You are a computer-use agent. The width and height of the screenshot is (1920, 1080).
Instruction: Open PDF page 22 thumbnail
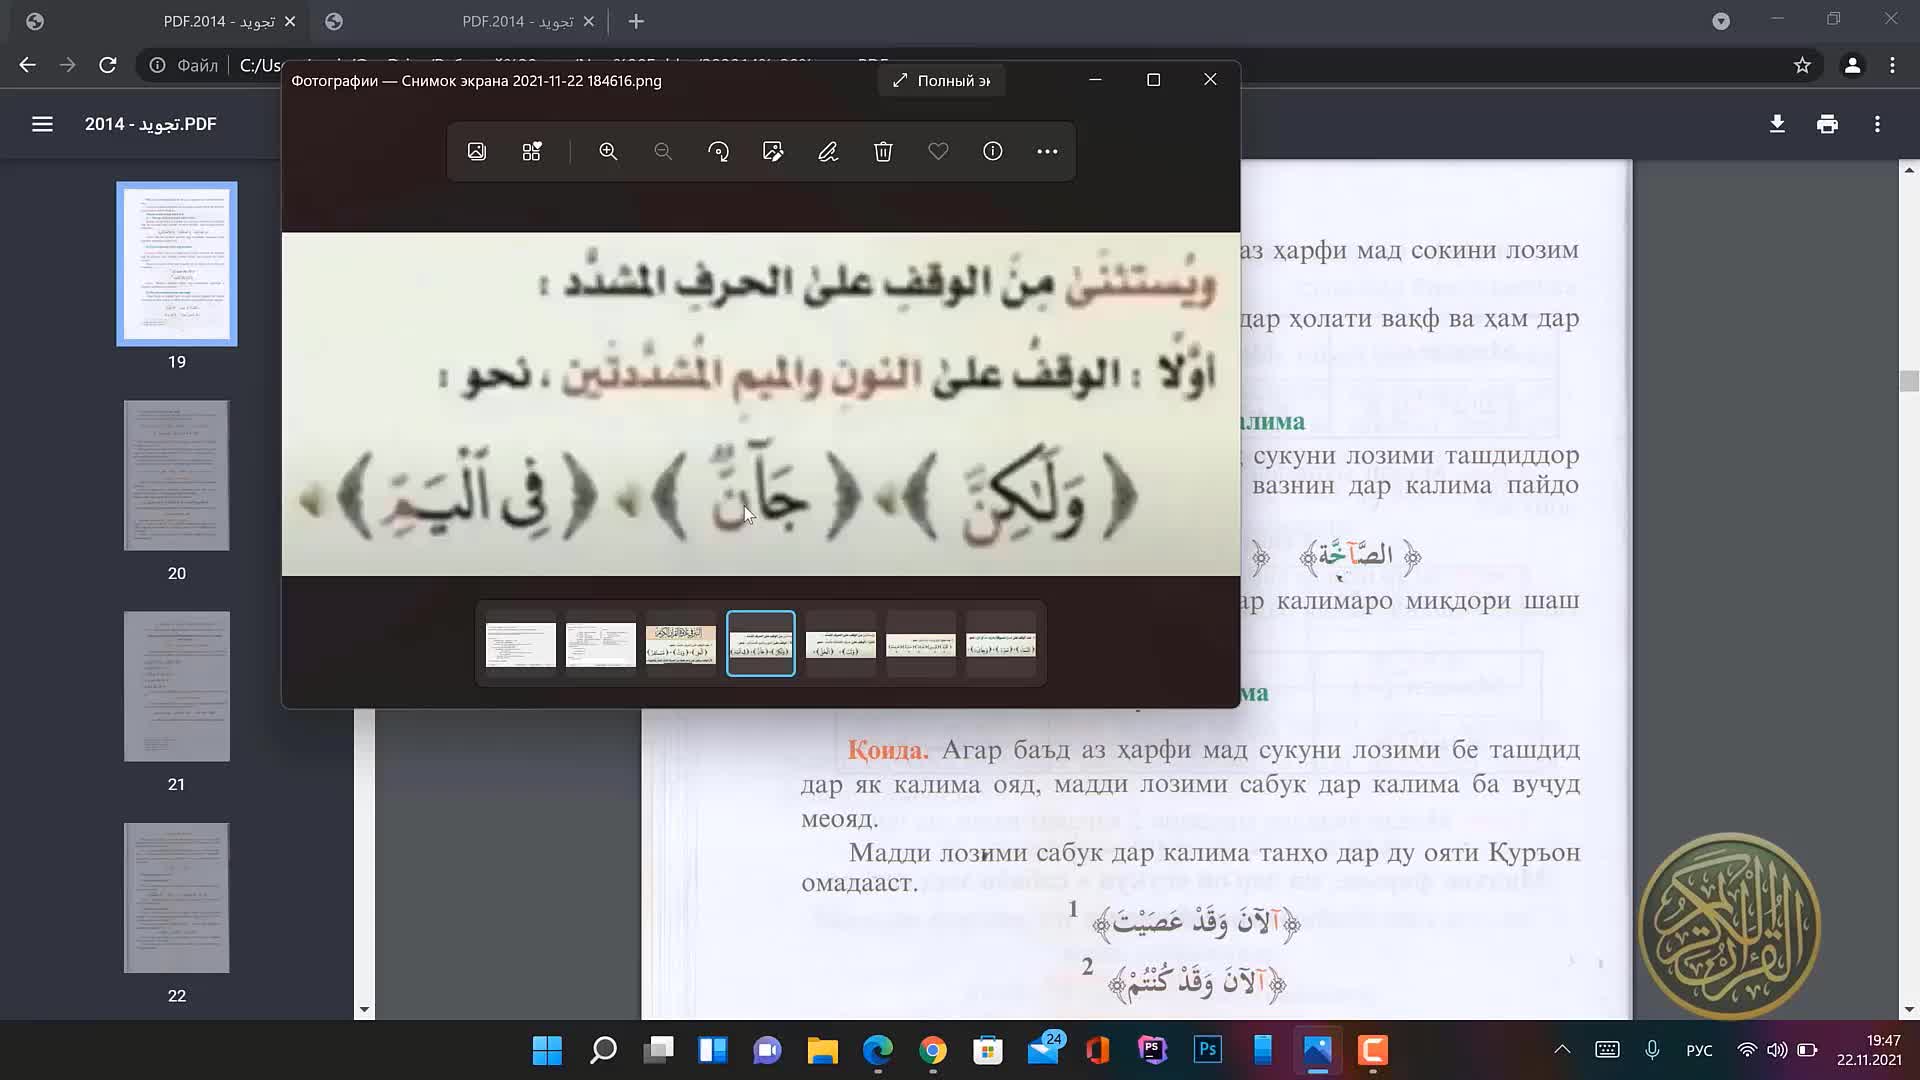(x=177, y=898)
